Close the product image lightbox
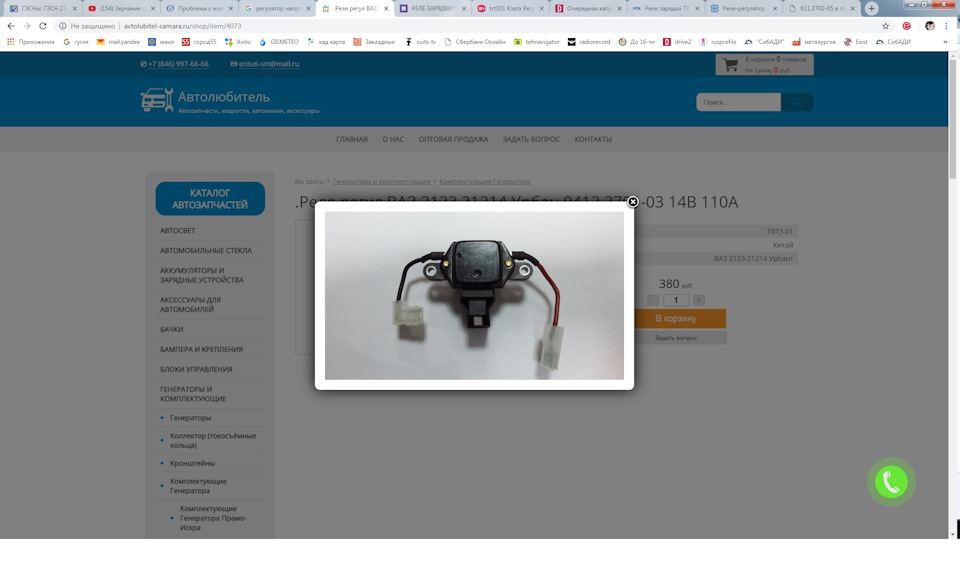The image size is (960, 561). [632, 201]
